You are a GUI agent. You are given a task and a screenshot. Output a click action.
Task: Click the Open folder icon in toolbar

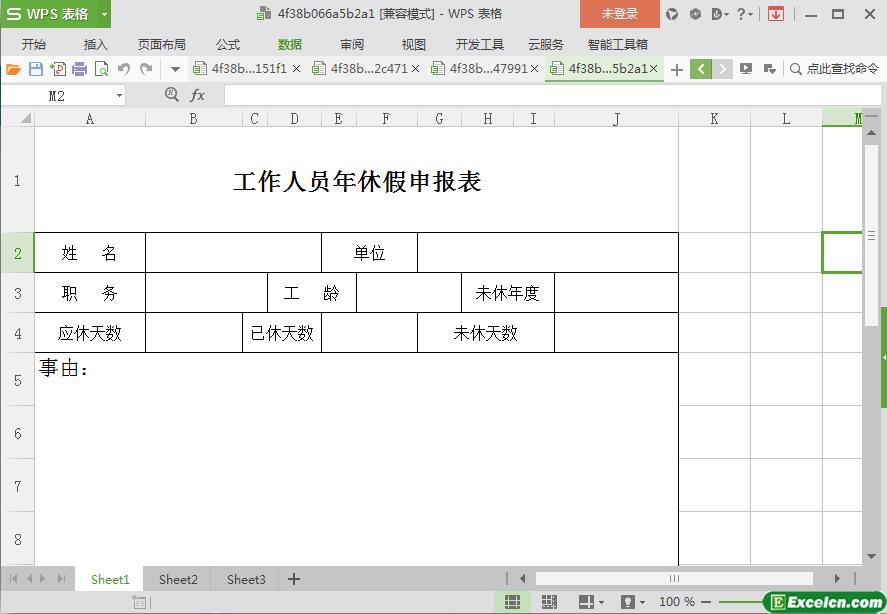[x=13, y=69]
